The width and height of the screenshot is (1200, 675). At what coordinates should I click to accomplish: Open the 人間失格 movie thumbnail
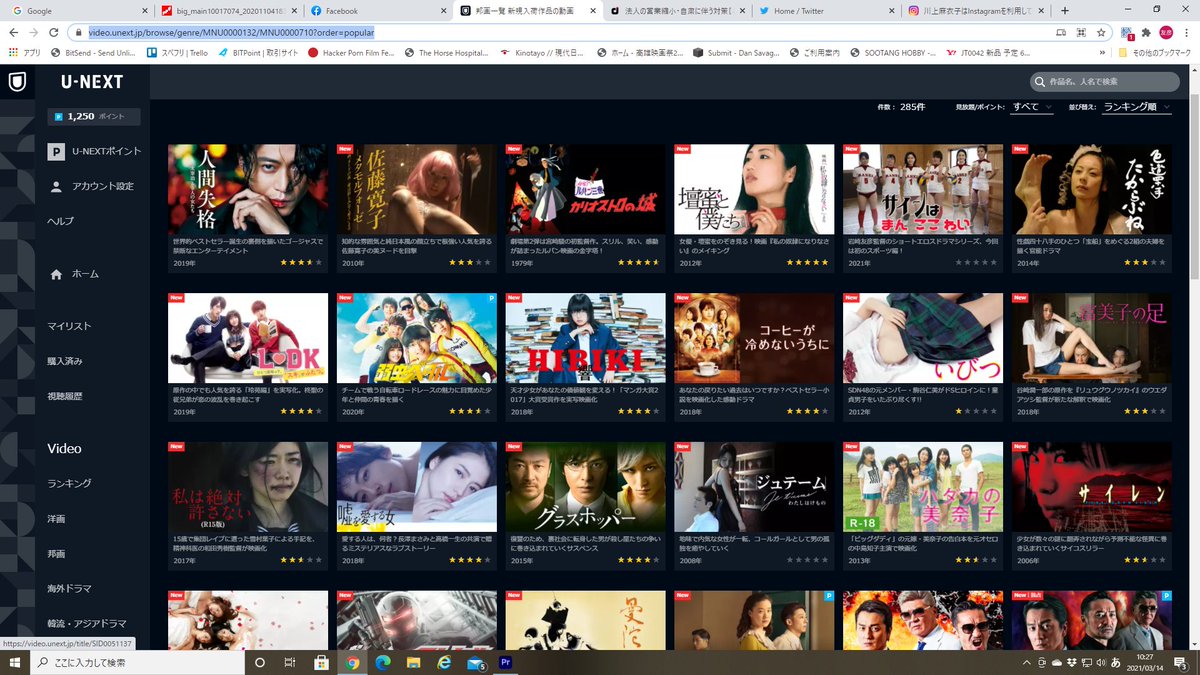248,189
